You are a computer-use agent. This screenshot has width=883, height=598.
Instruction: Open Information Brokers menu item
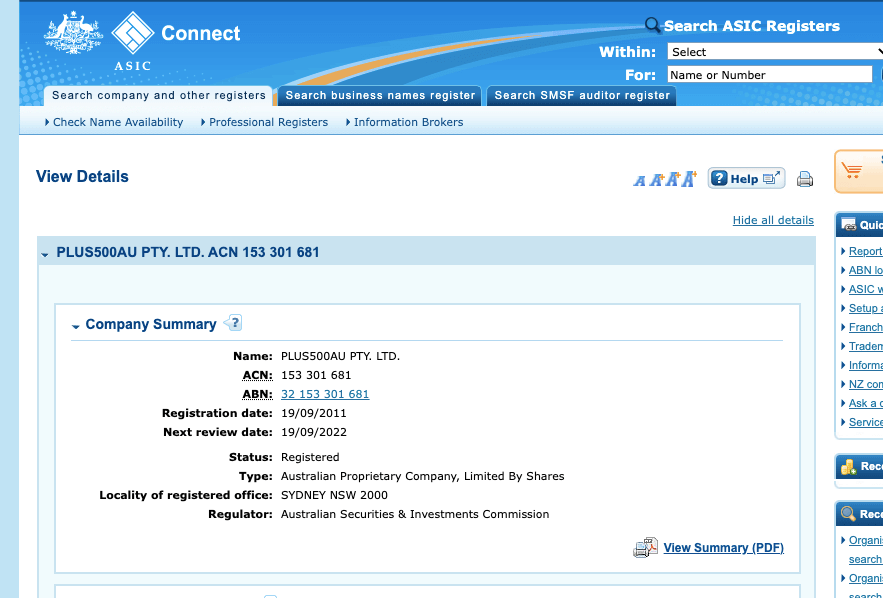[408, 122]
